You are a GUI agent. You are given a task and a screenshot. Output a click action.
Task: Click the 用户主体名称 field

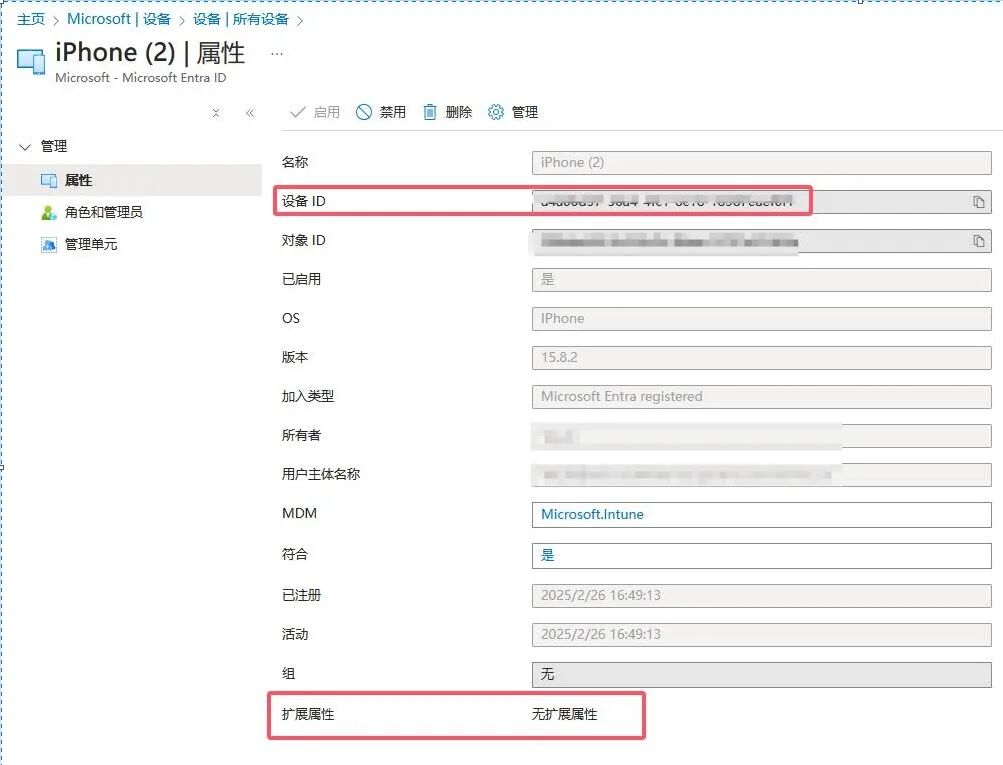point(761,475)
